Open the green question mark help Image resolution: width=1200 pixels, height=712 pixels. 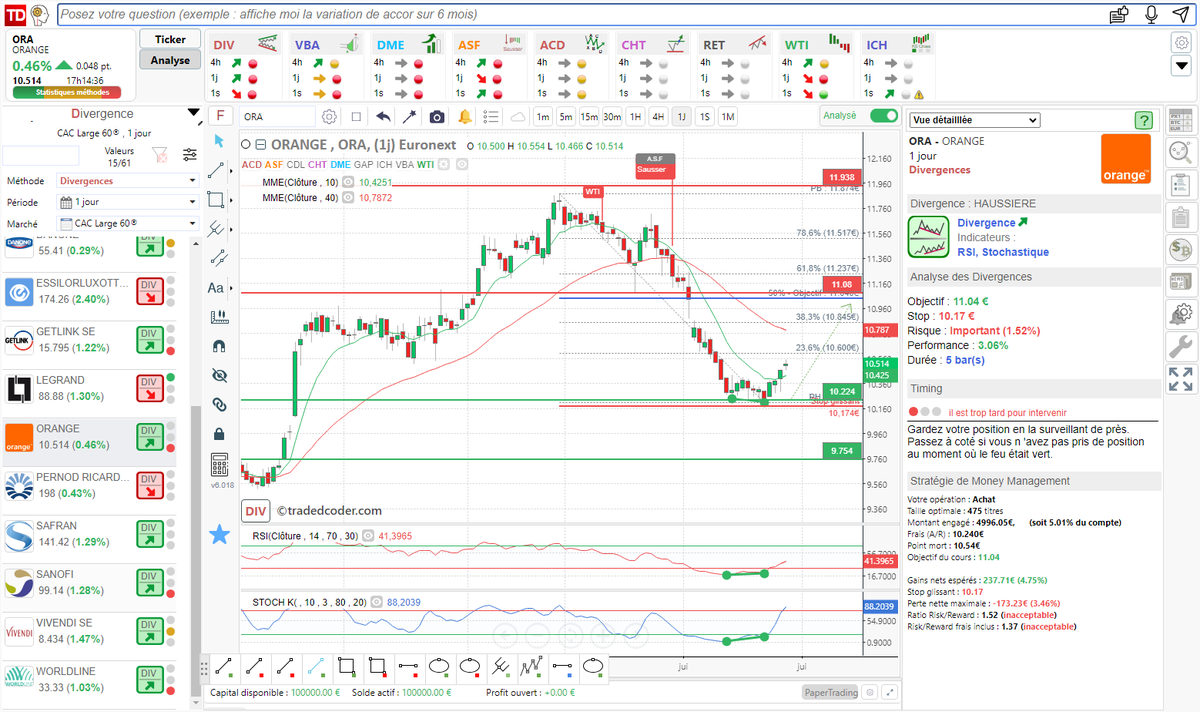[1143, 120]
